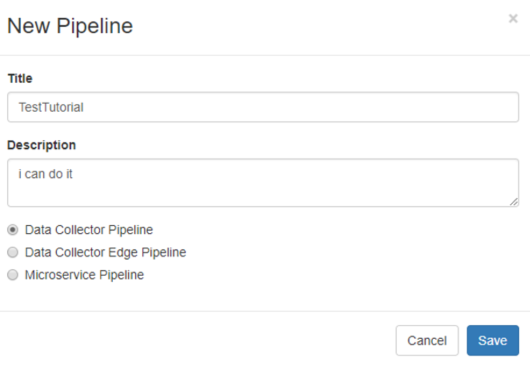Click the 'i can do it' description text
Image resolution: width=530 pixels, height=365 pixels.
click(45, 174)
